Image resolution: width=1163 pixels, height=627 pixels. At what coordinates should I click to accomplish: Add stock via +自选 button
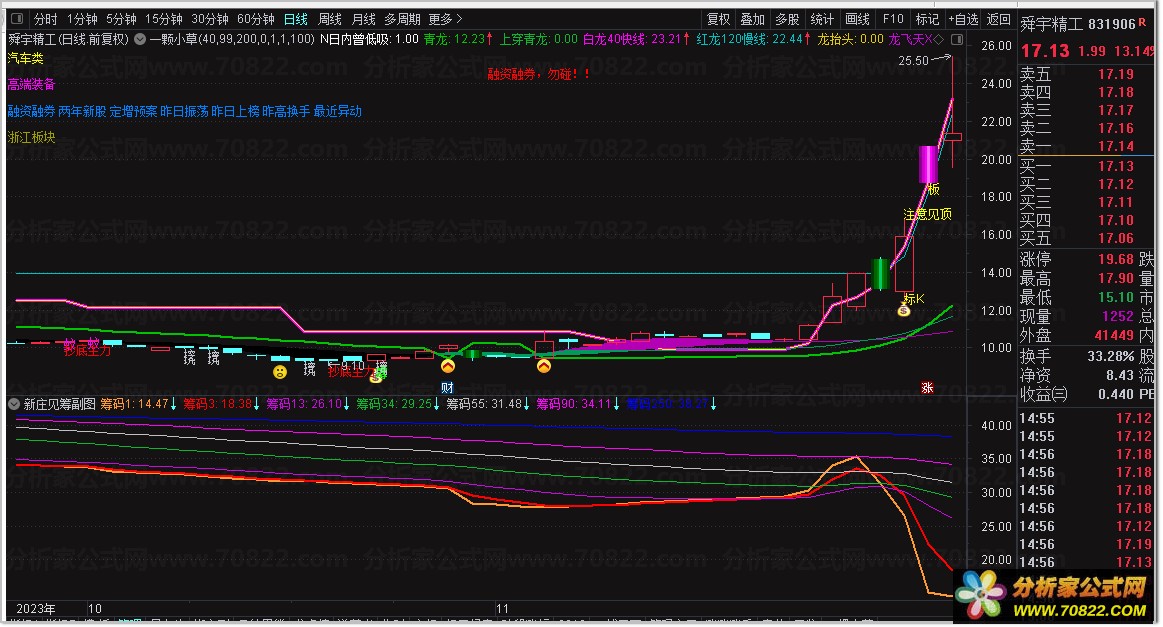pos(963,19)
